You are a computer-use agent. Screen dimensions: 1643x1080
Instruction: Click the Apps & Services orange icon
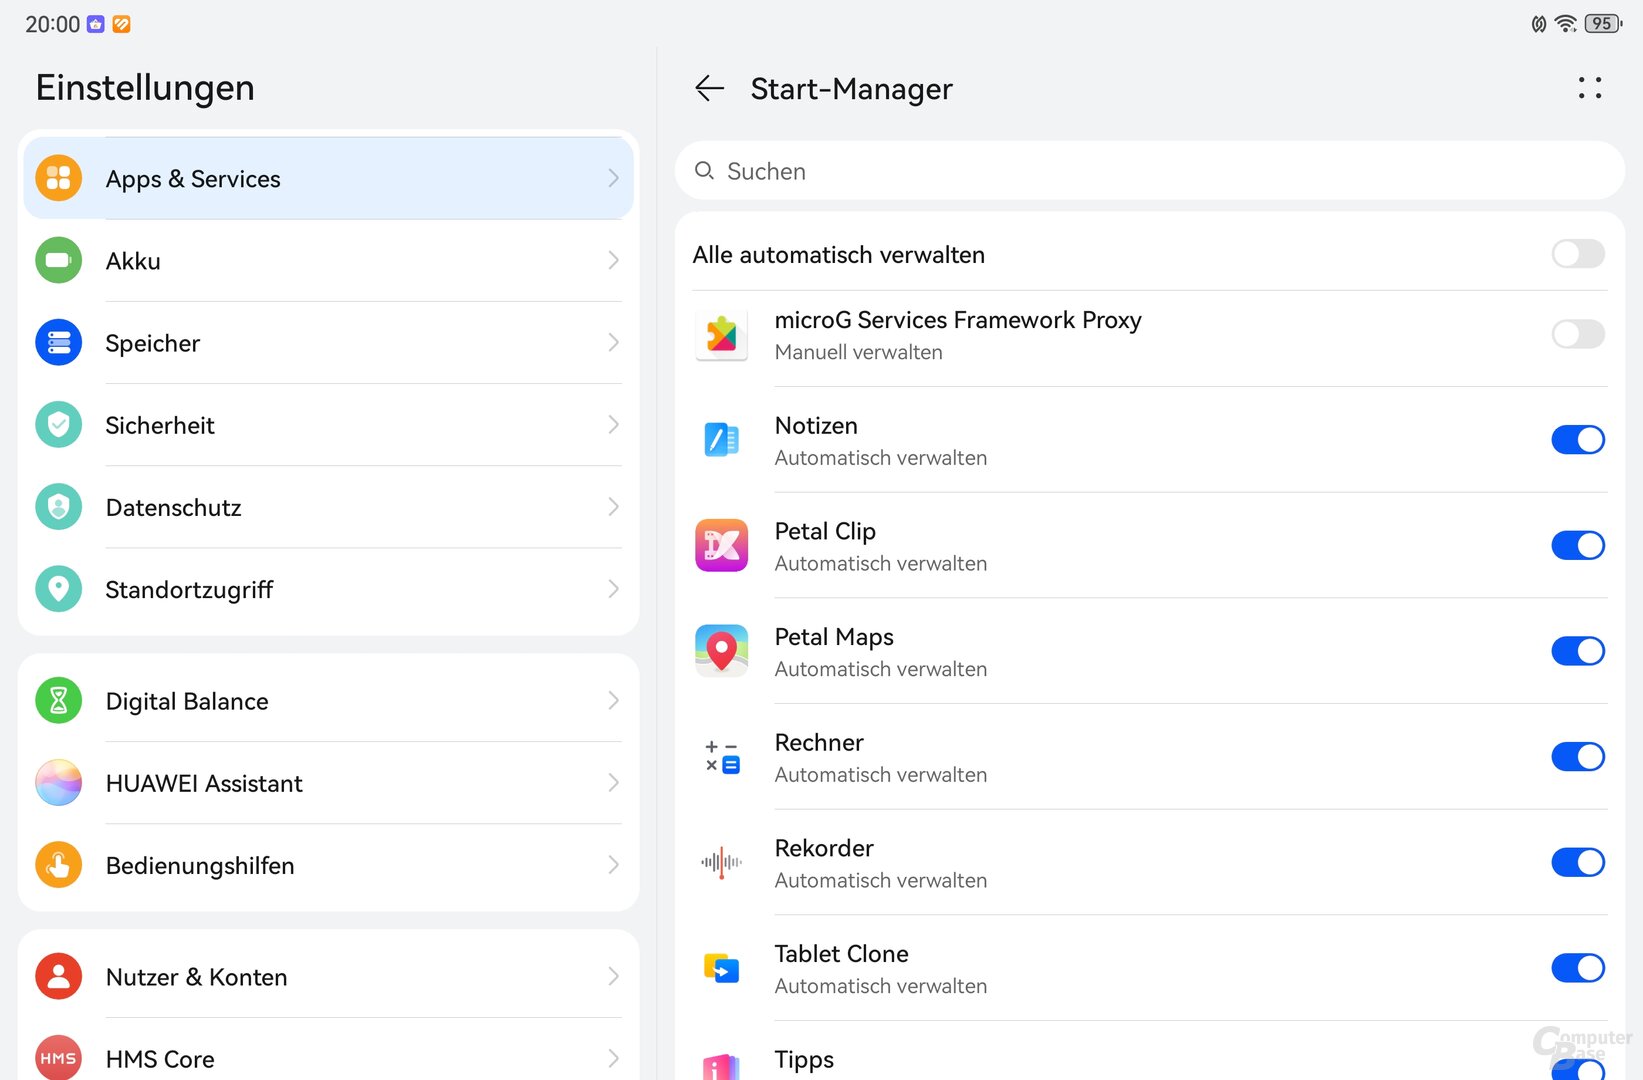(58, 178)
